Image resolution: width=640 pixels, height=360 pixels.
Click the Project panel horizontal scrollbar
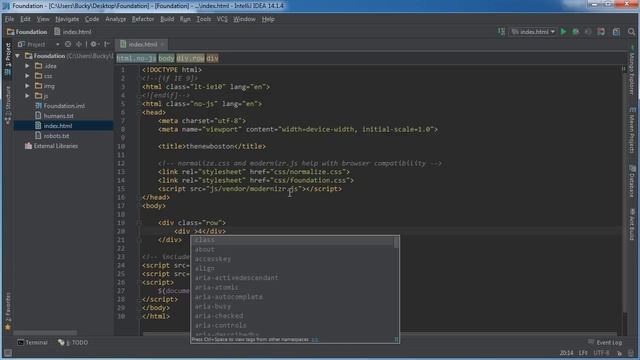pos(45,333)
